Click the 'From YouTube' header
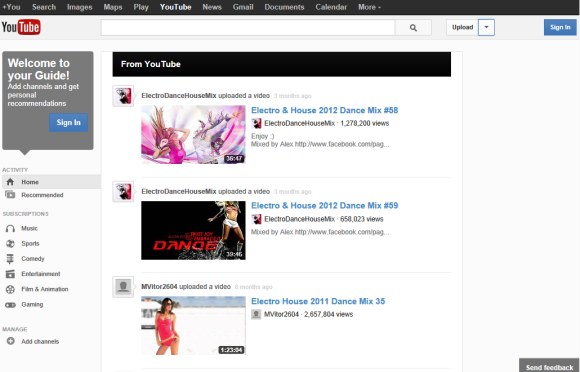This screenshot has height=372, width=580. pos(282,64)
